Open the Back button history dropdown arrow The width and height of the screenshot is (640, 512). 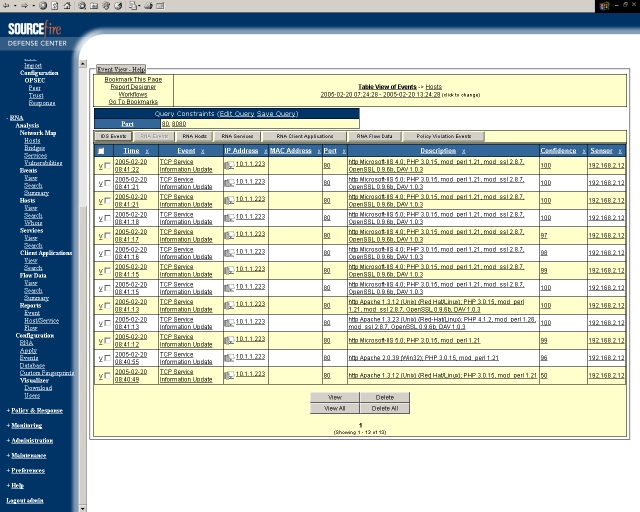[x=15, y=6]
